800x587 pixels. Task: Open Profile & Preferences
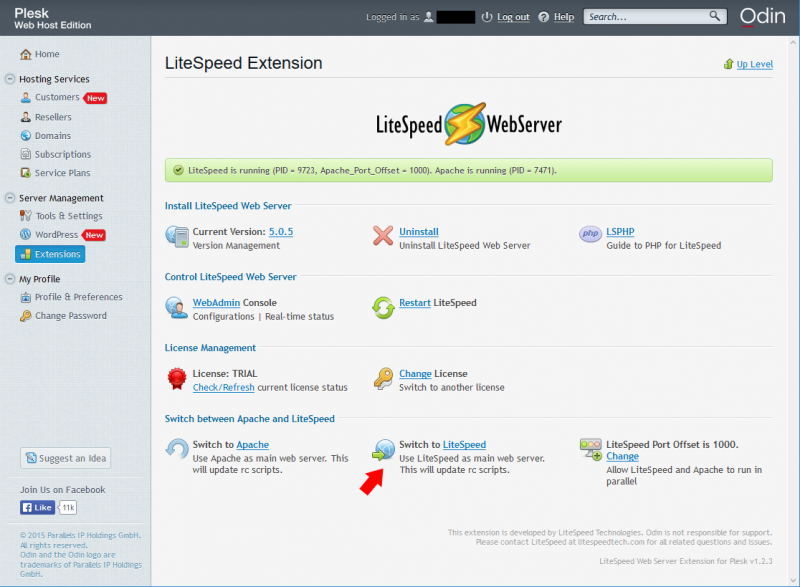(x=79, y=297)
